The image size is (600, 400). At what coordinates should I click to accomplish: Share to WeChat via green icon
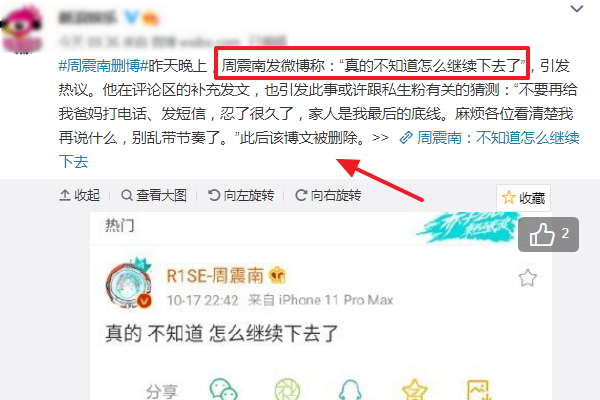coord(223,389)
